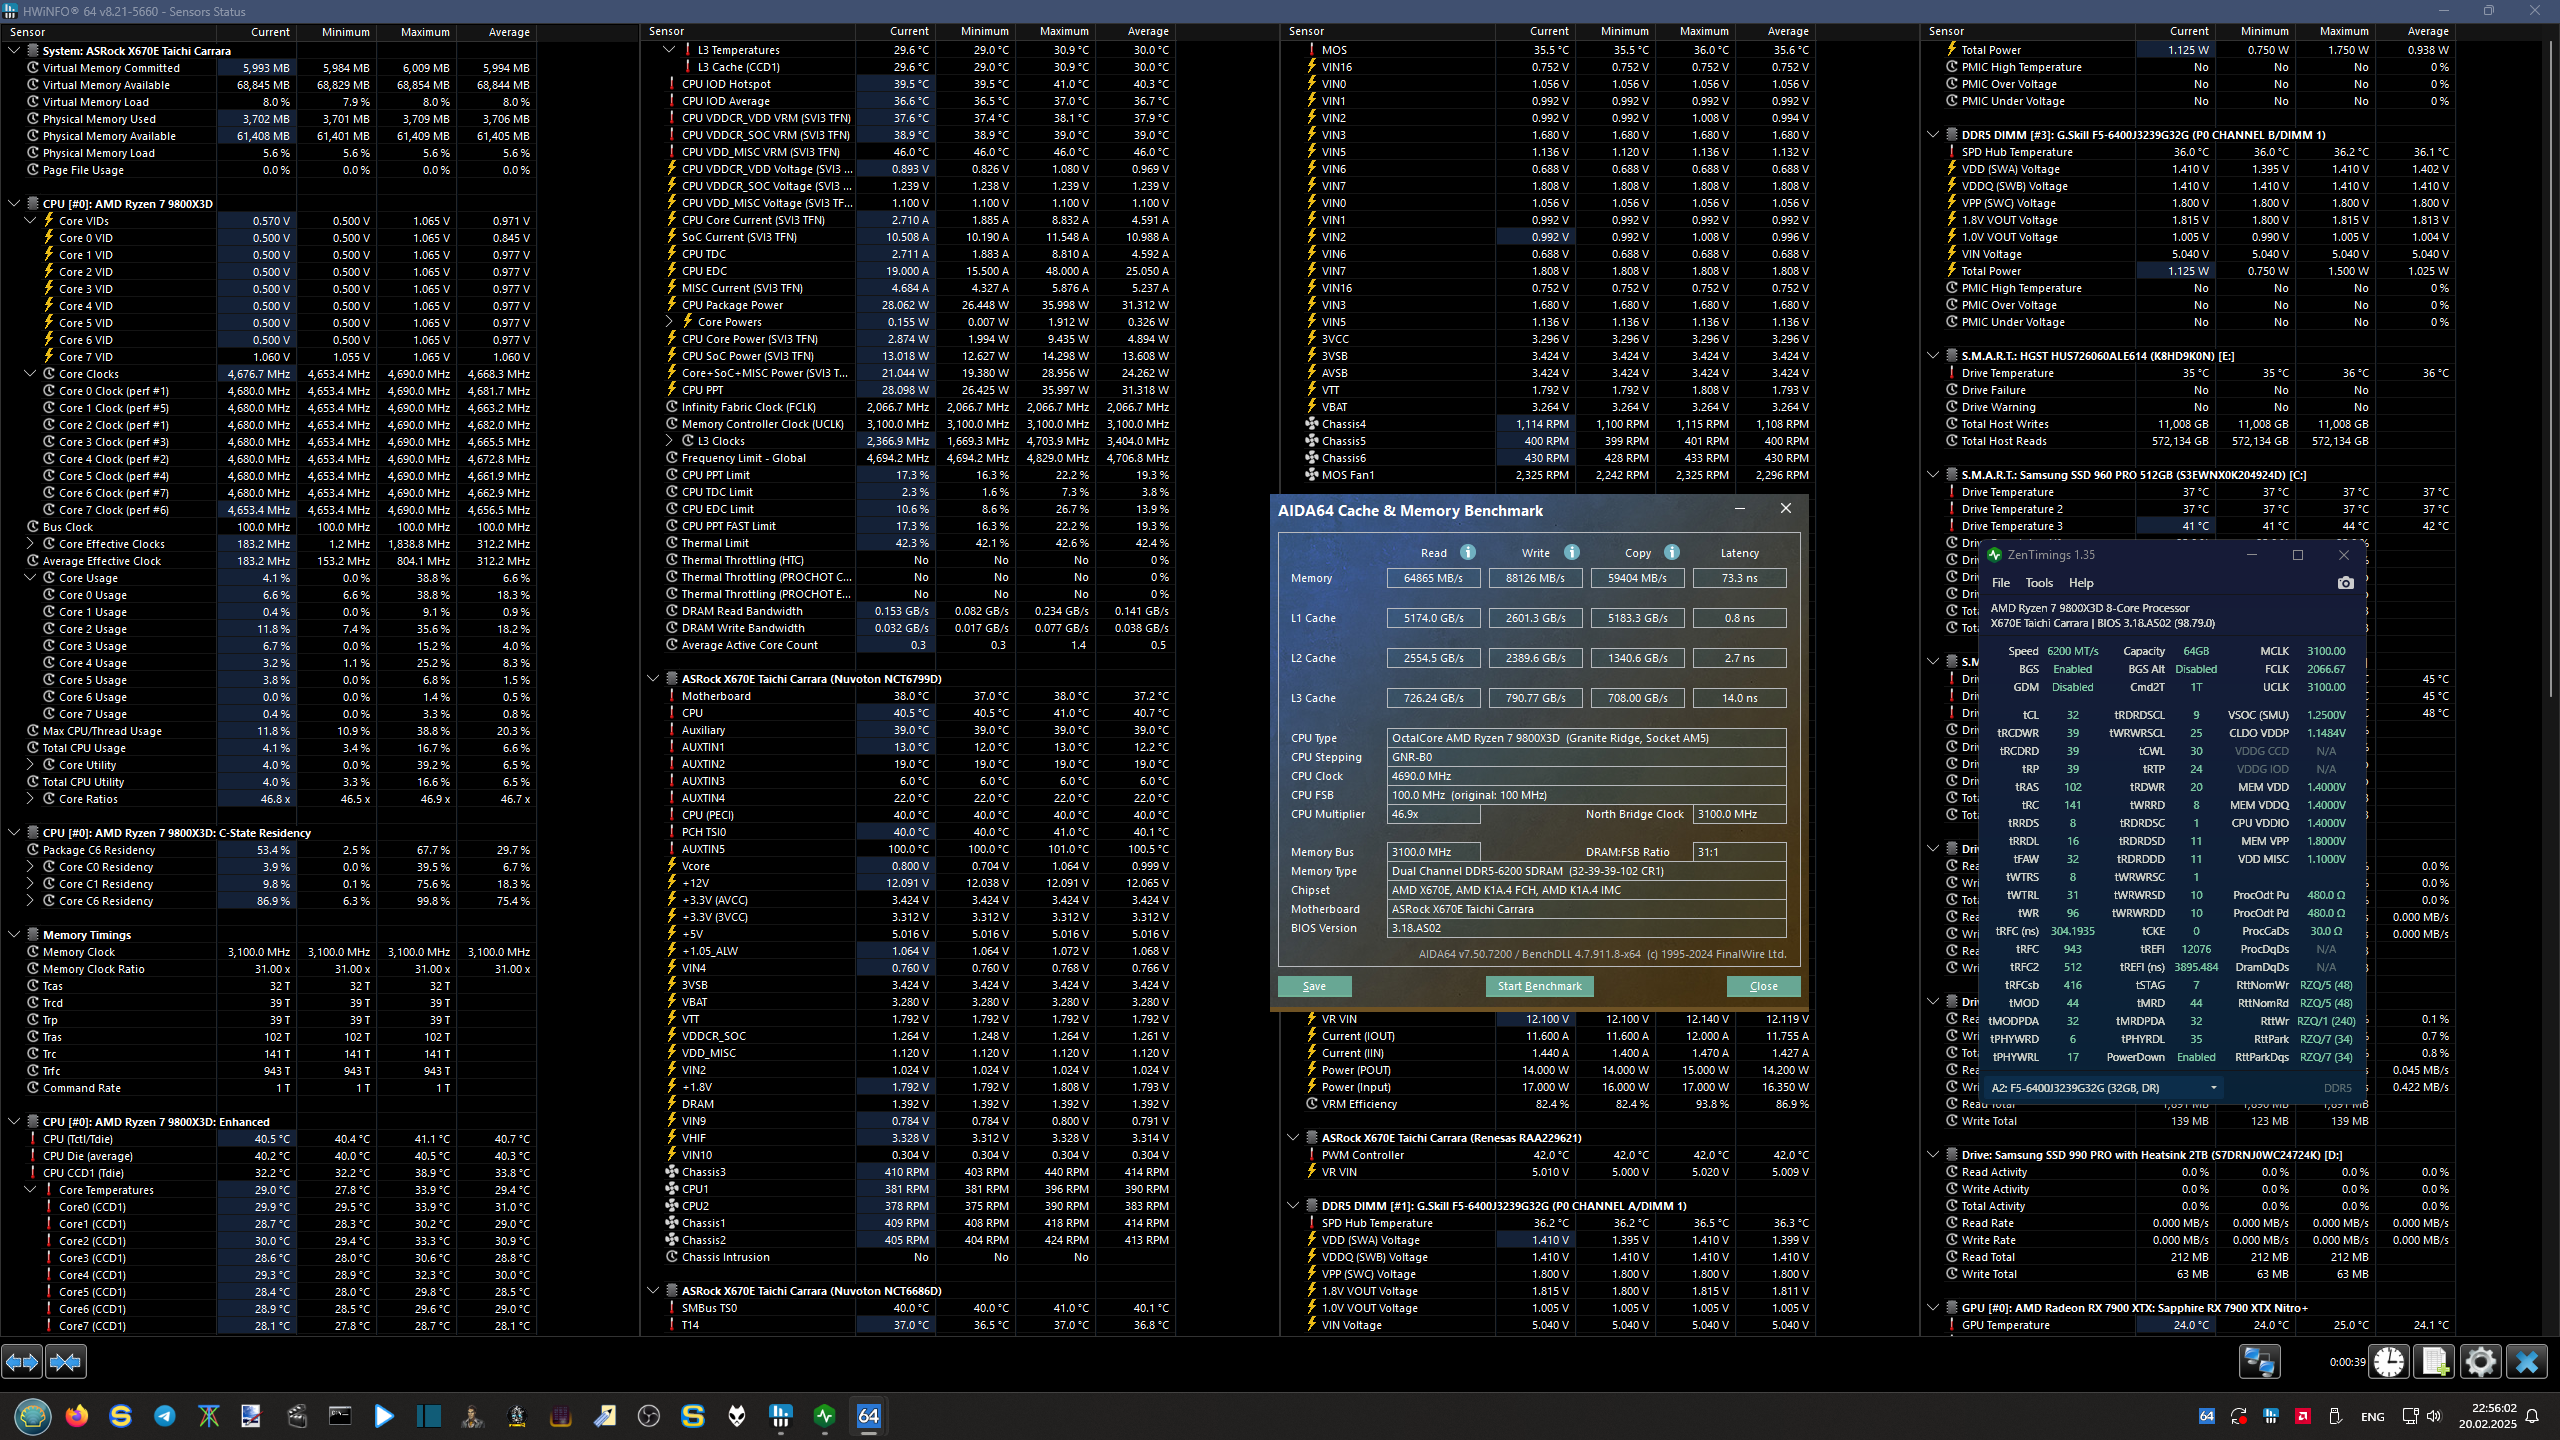The image size is (2560, 1440).
Task: Click the logging sheet with plus icon
Action: click(x=2435, y=1362)
